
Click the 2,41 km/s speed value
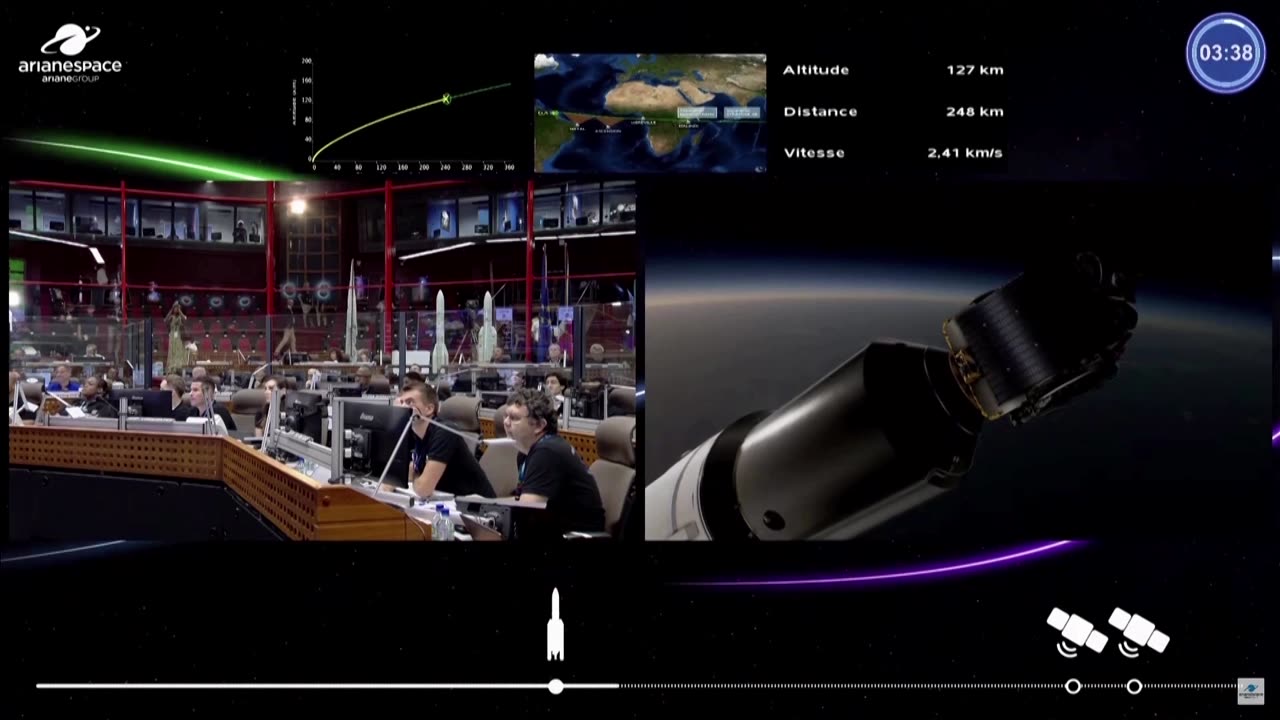tap(965, 153)
